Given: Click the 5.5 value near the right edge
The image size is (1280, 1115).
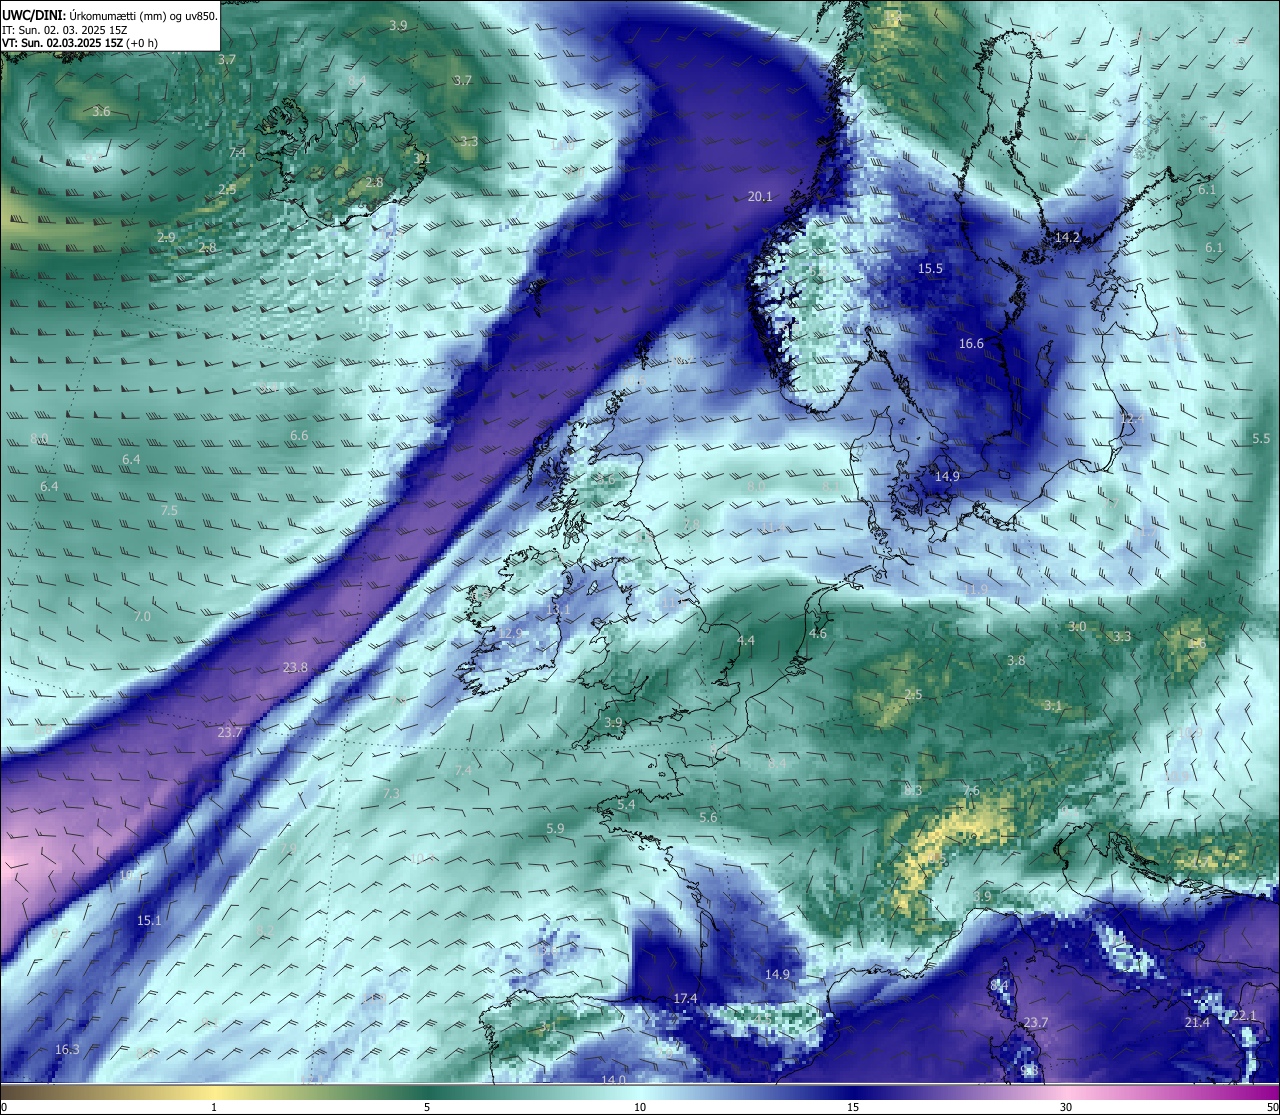Looking at the screenshot, I should [1261, 439].
